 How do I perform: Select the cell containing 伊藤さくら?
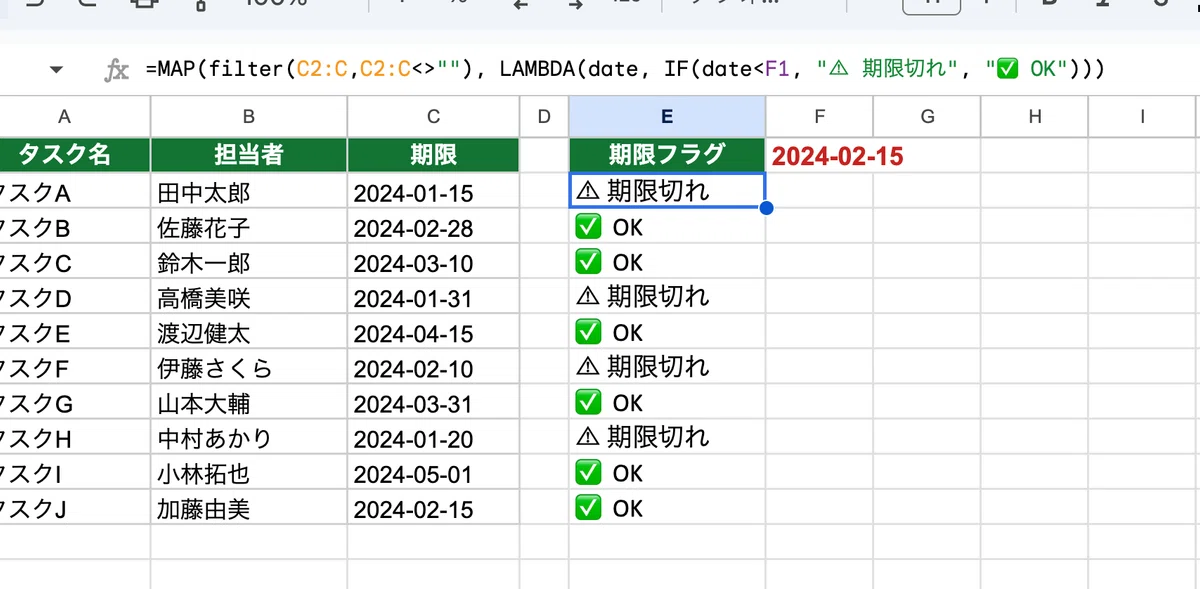pyautogui.click(x=249, y=367)
